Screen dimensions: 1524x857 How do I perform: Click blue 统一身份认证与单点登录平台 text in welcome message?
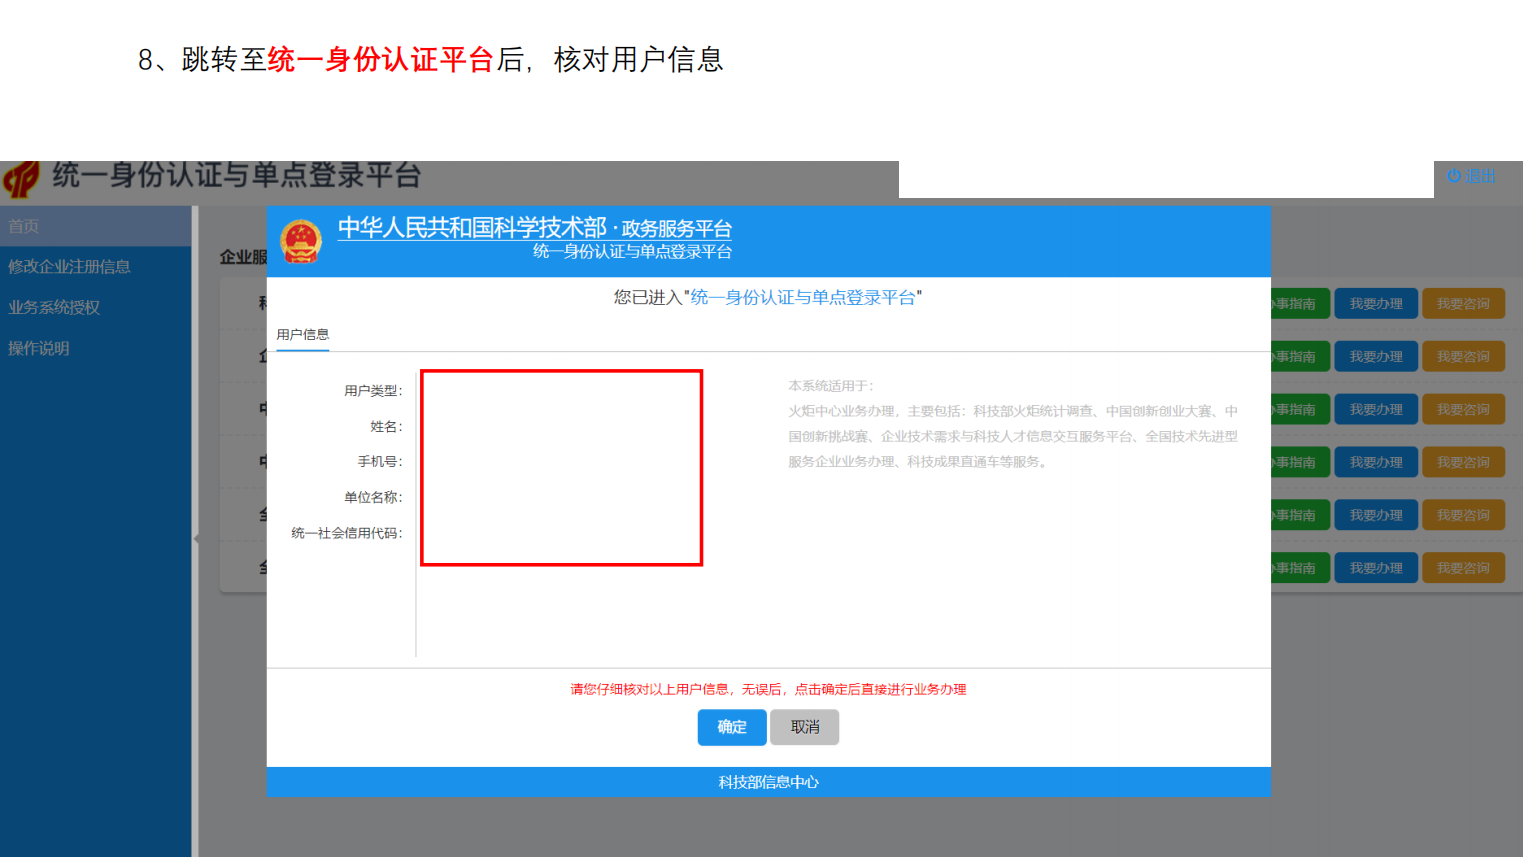pyautogui.click(x=803, y=298)
